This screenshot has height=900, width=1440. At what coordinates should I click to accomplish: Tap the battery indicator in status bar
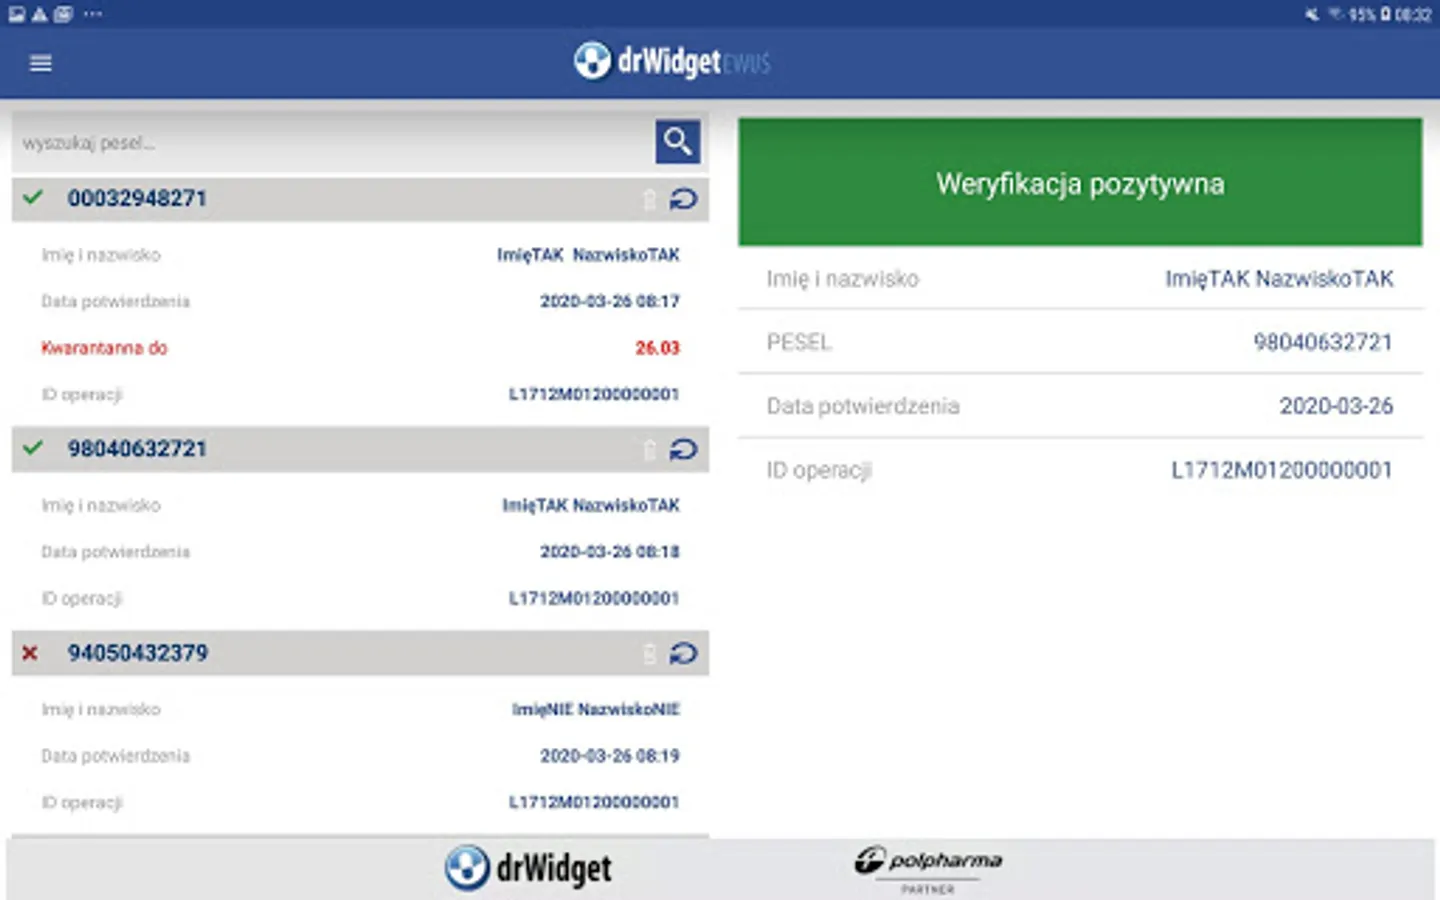tap(1386, 14)
